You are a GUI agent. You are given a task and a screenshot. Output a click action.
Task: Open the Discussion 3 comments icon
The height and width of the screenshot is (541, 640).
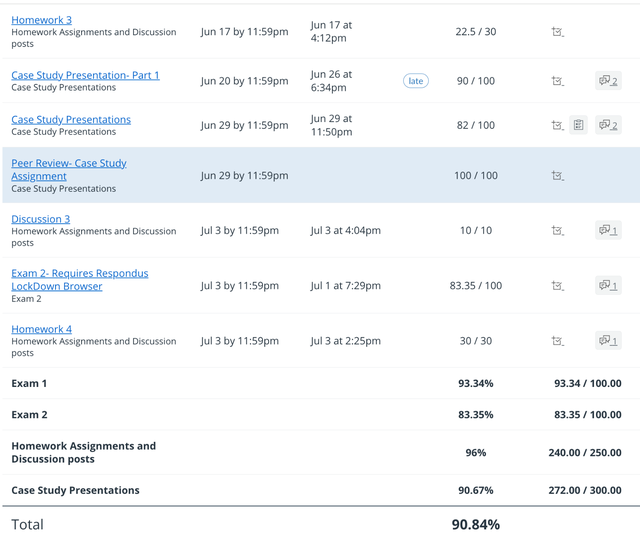point(607,230)
